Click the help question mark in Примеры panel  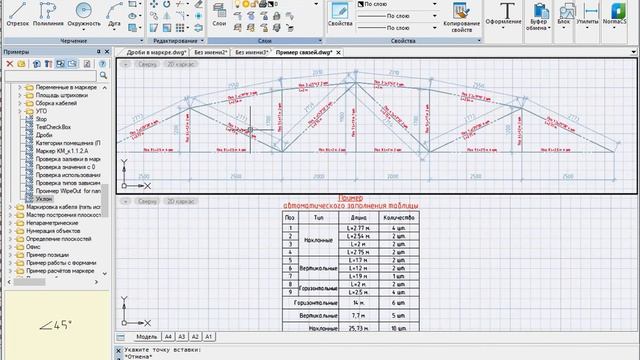pos(102,64)
